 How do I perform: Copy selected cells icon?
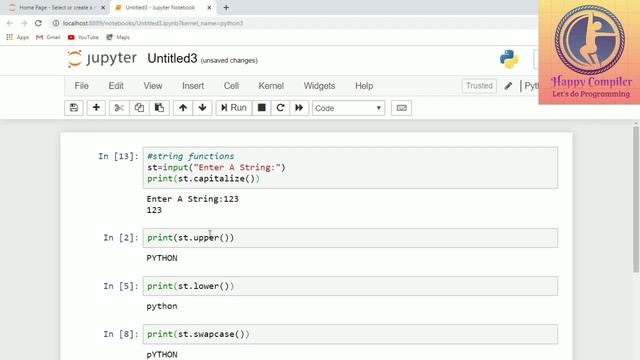point(139,108)
